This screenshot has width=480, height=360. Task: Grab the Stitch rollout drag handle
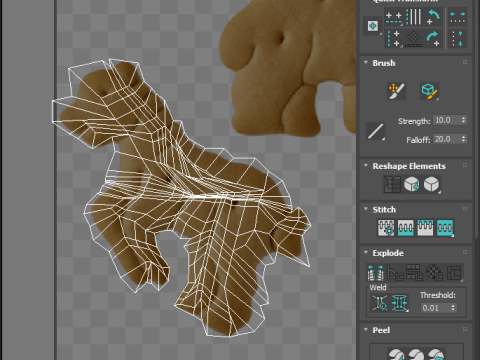click(465, 209)
